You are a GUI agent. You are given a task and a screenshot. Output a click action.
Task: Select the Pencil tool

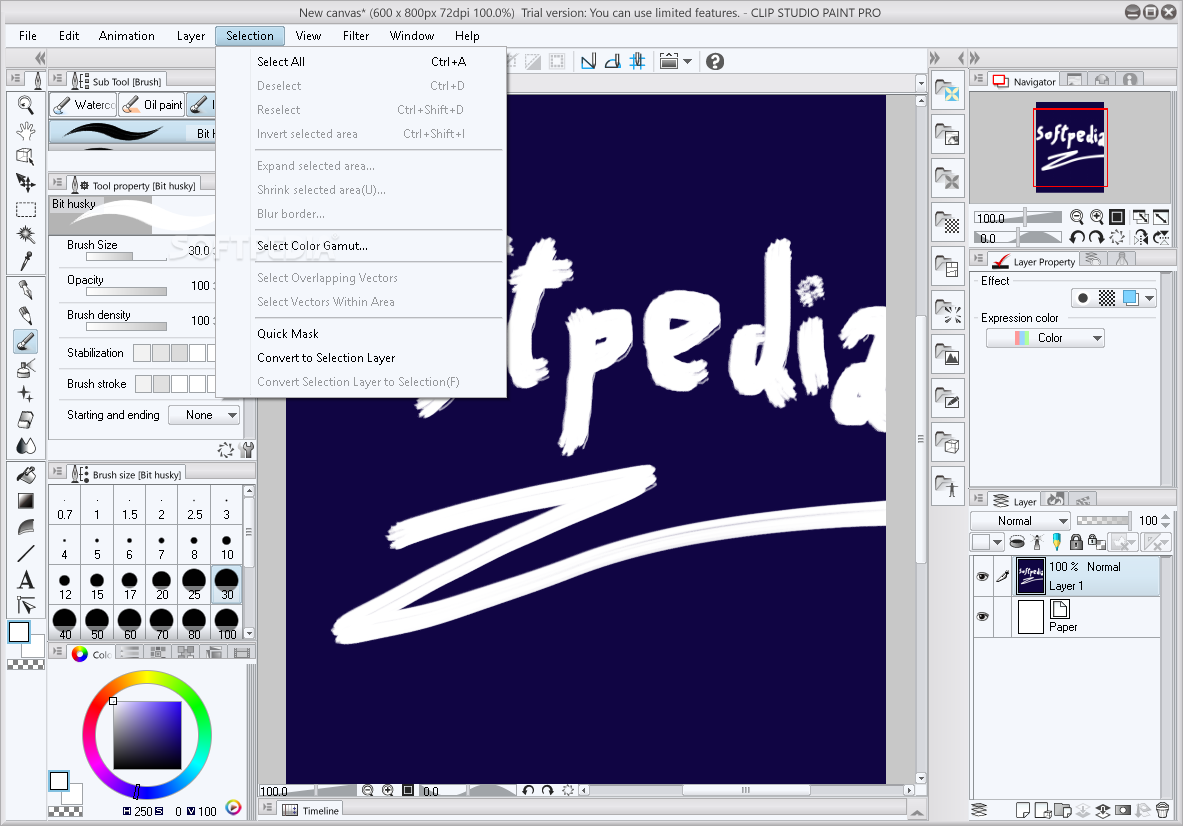pos(26,316)
